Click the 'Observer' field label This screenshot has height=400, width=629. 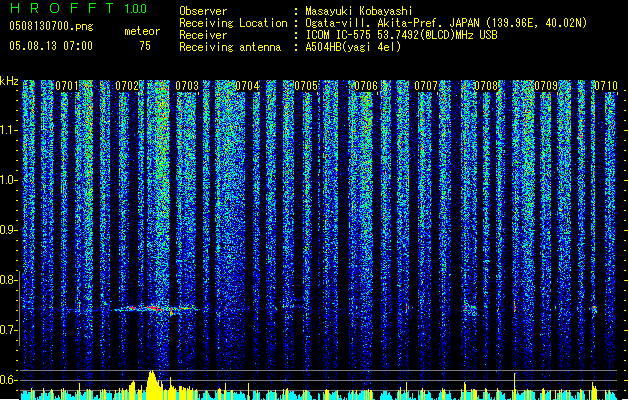[203, 11]
